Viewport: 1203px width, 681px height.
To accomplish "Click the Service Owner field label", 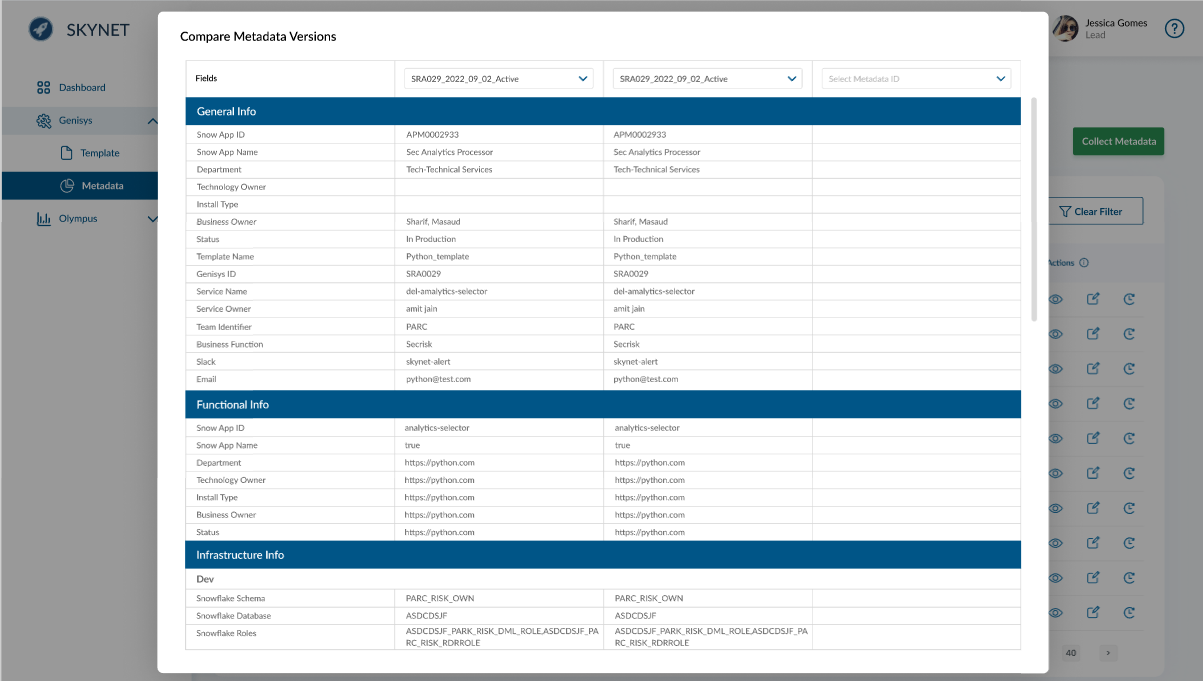I will pyautogui.click(x=224, y=309).
